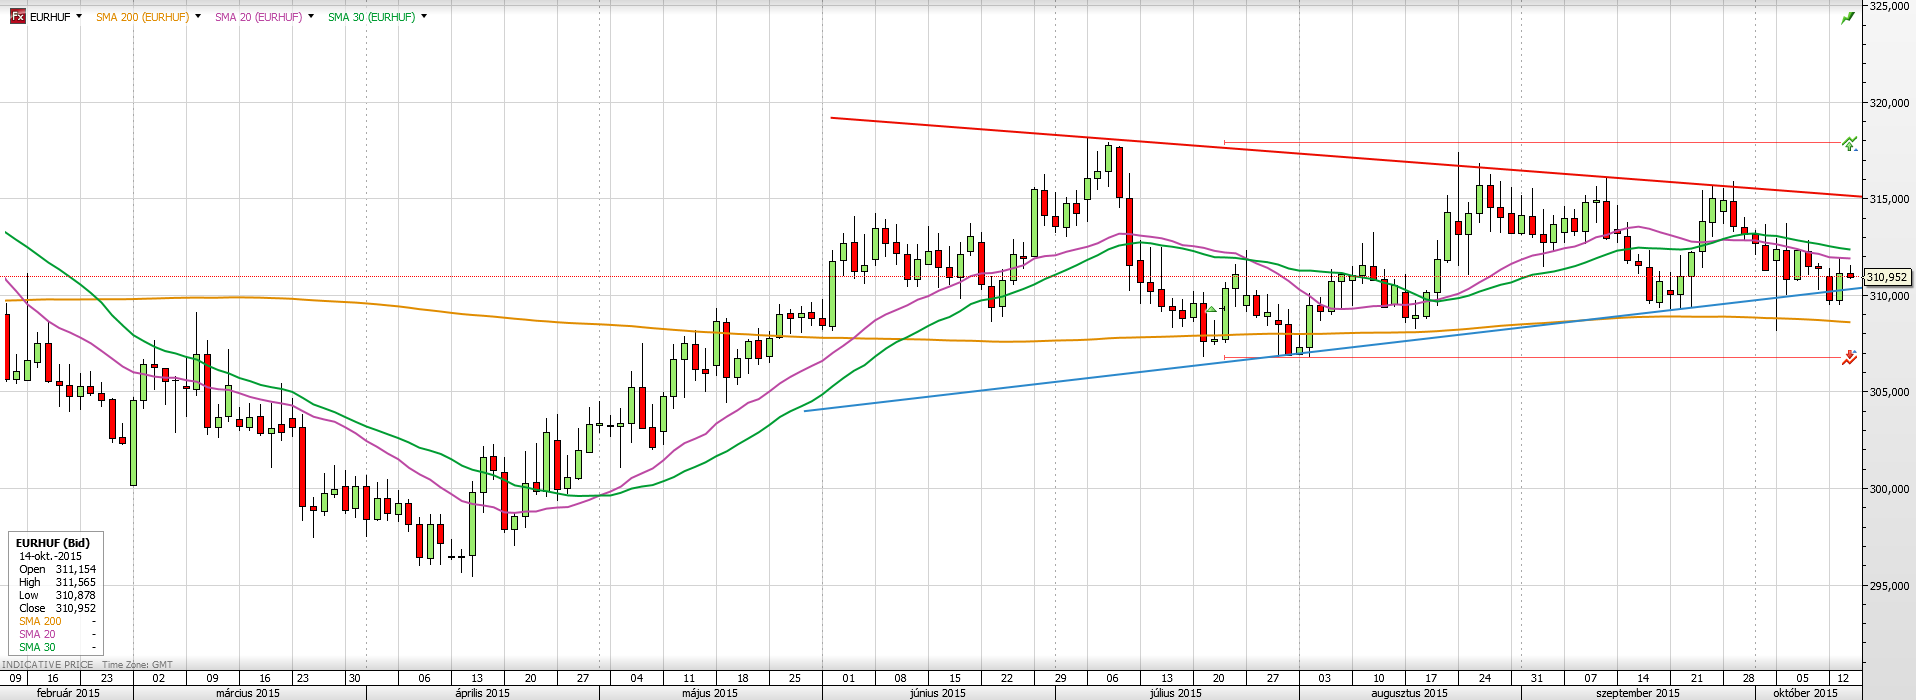Open the EURHUF instrument dropdown
Screen dimensions: 1916x700
[x=79, y=17]
